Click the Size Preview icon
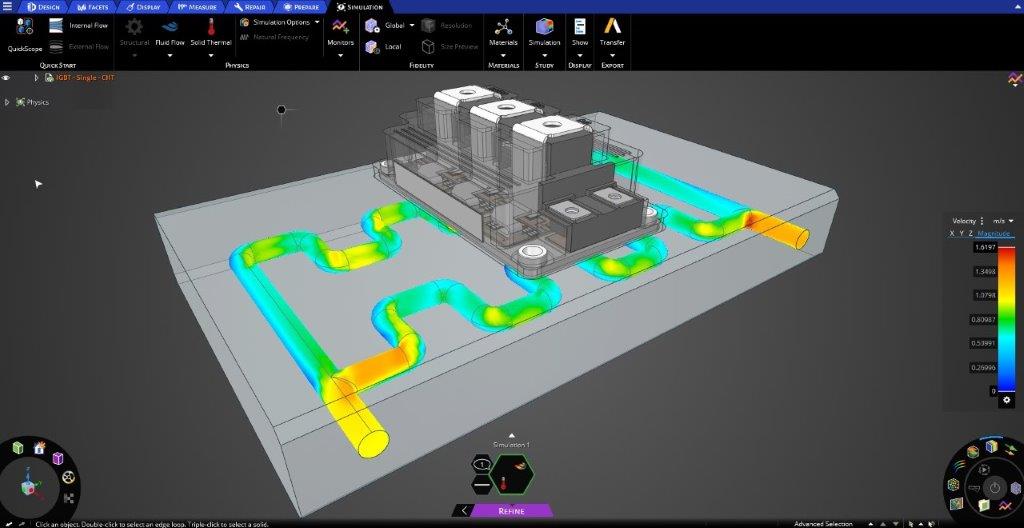Screen dimensions: 1024x528 pyautogui.click(x=428, y=46)
